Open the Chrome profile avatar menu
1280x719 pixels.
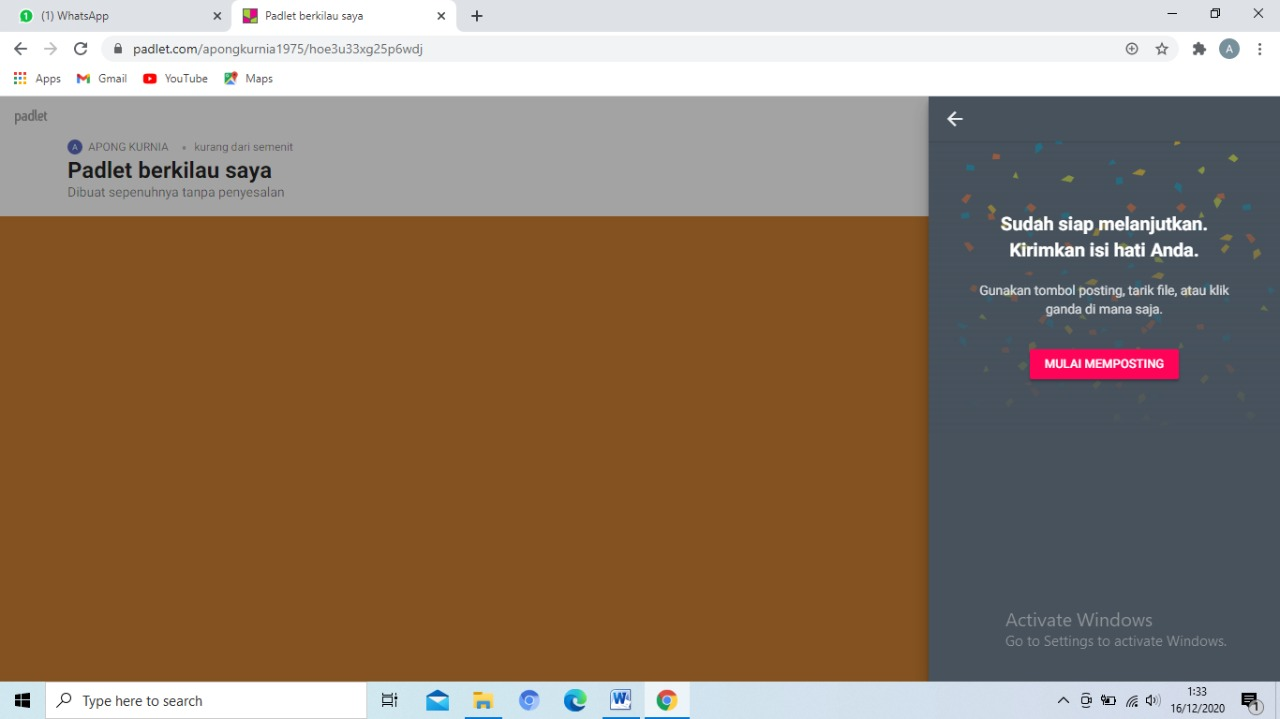(x=1229, y=48)
